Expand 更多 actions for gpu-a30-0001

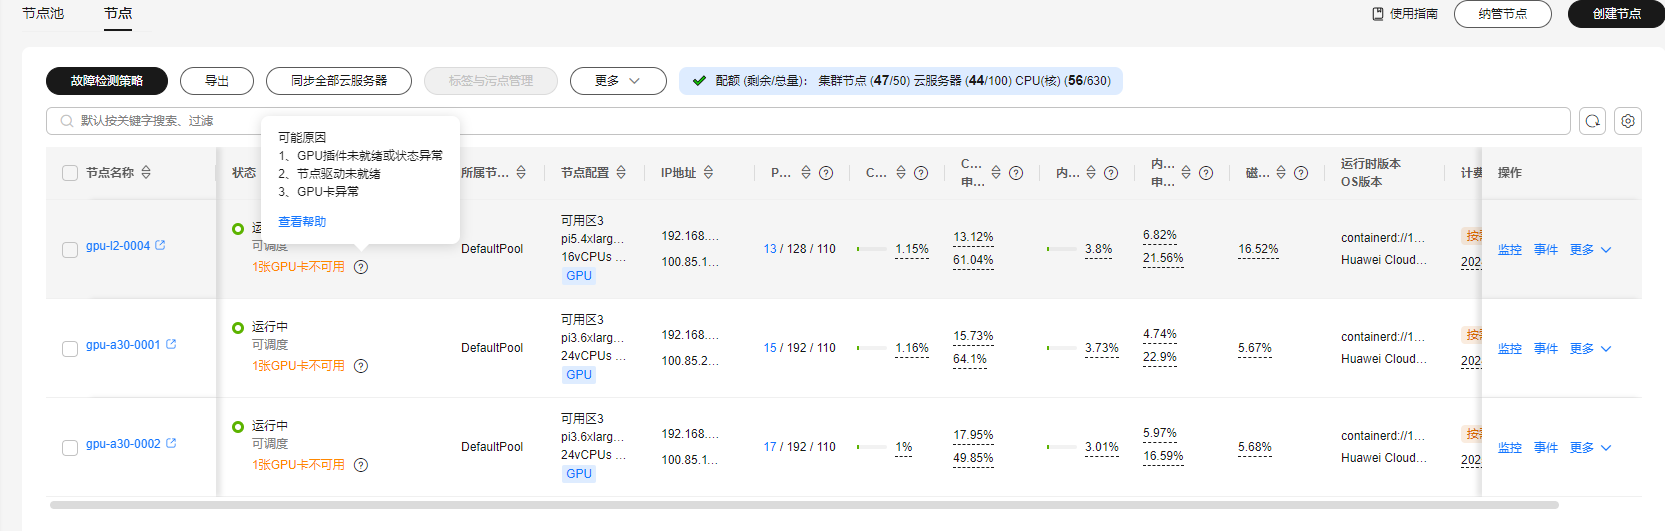click(x=1590, y=349)
